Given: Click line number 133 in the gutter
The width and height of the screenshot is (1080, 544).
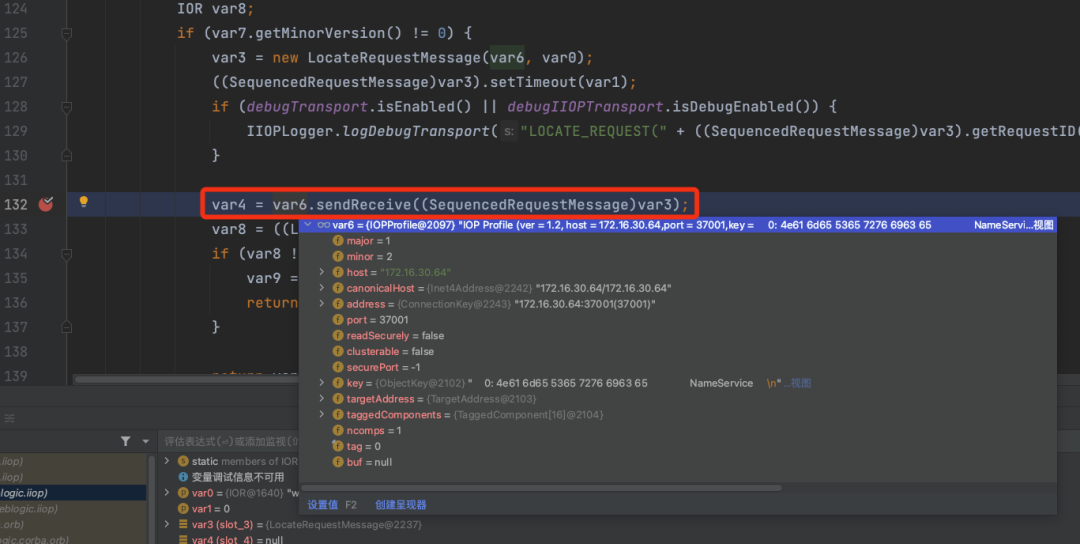Looking at the screenshot, I should [16, 229].
